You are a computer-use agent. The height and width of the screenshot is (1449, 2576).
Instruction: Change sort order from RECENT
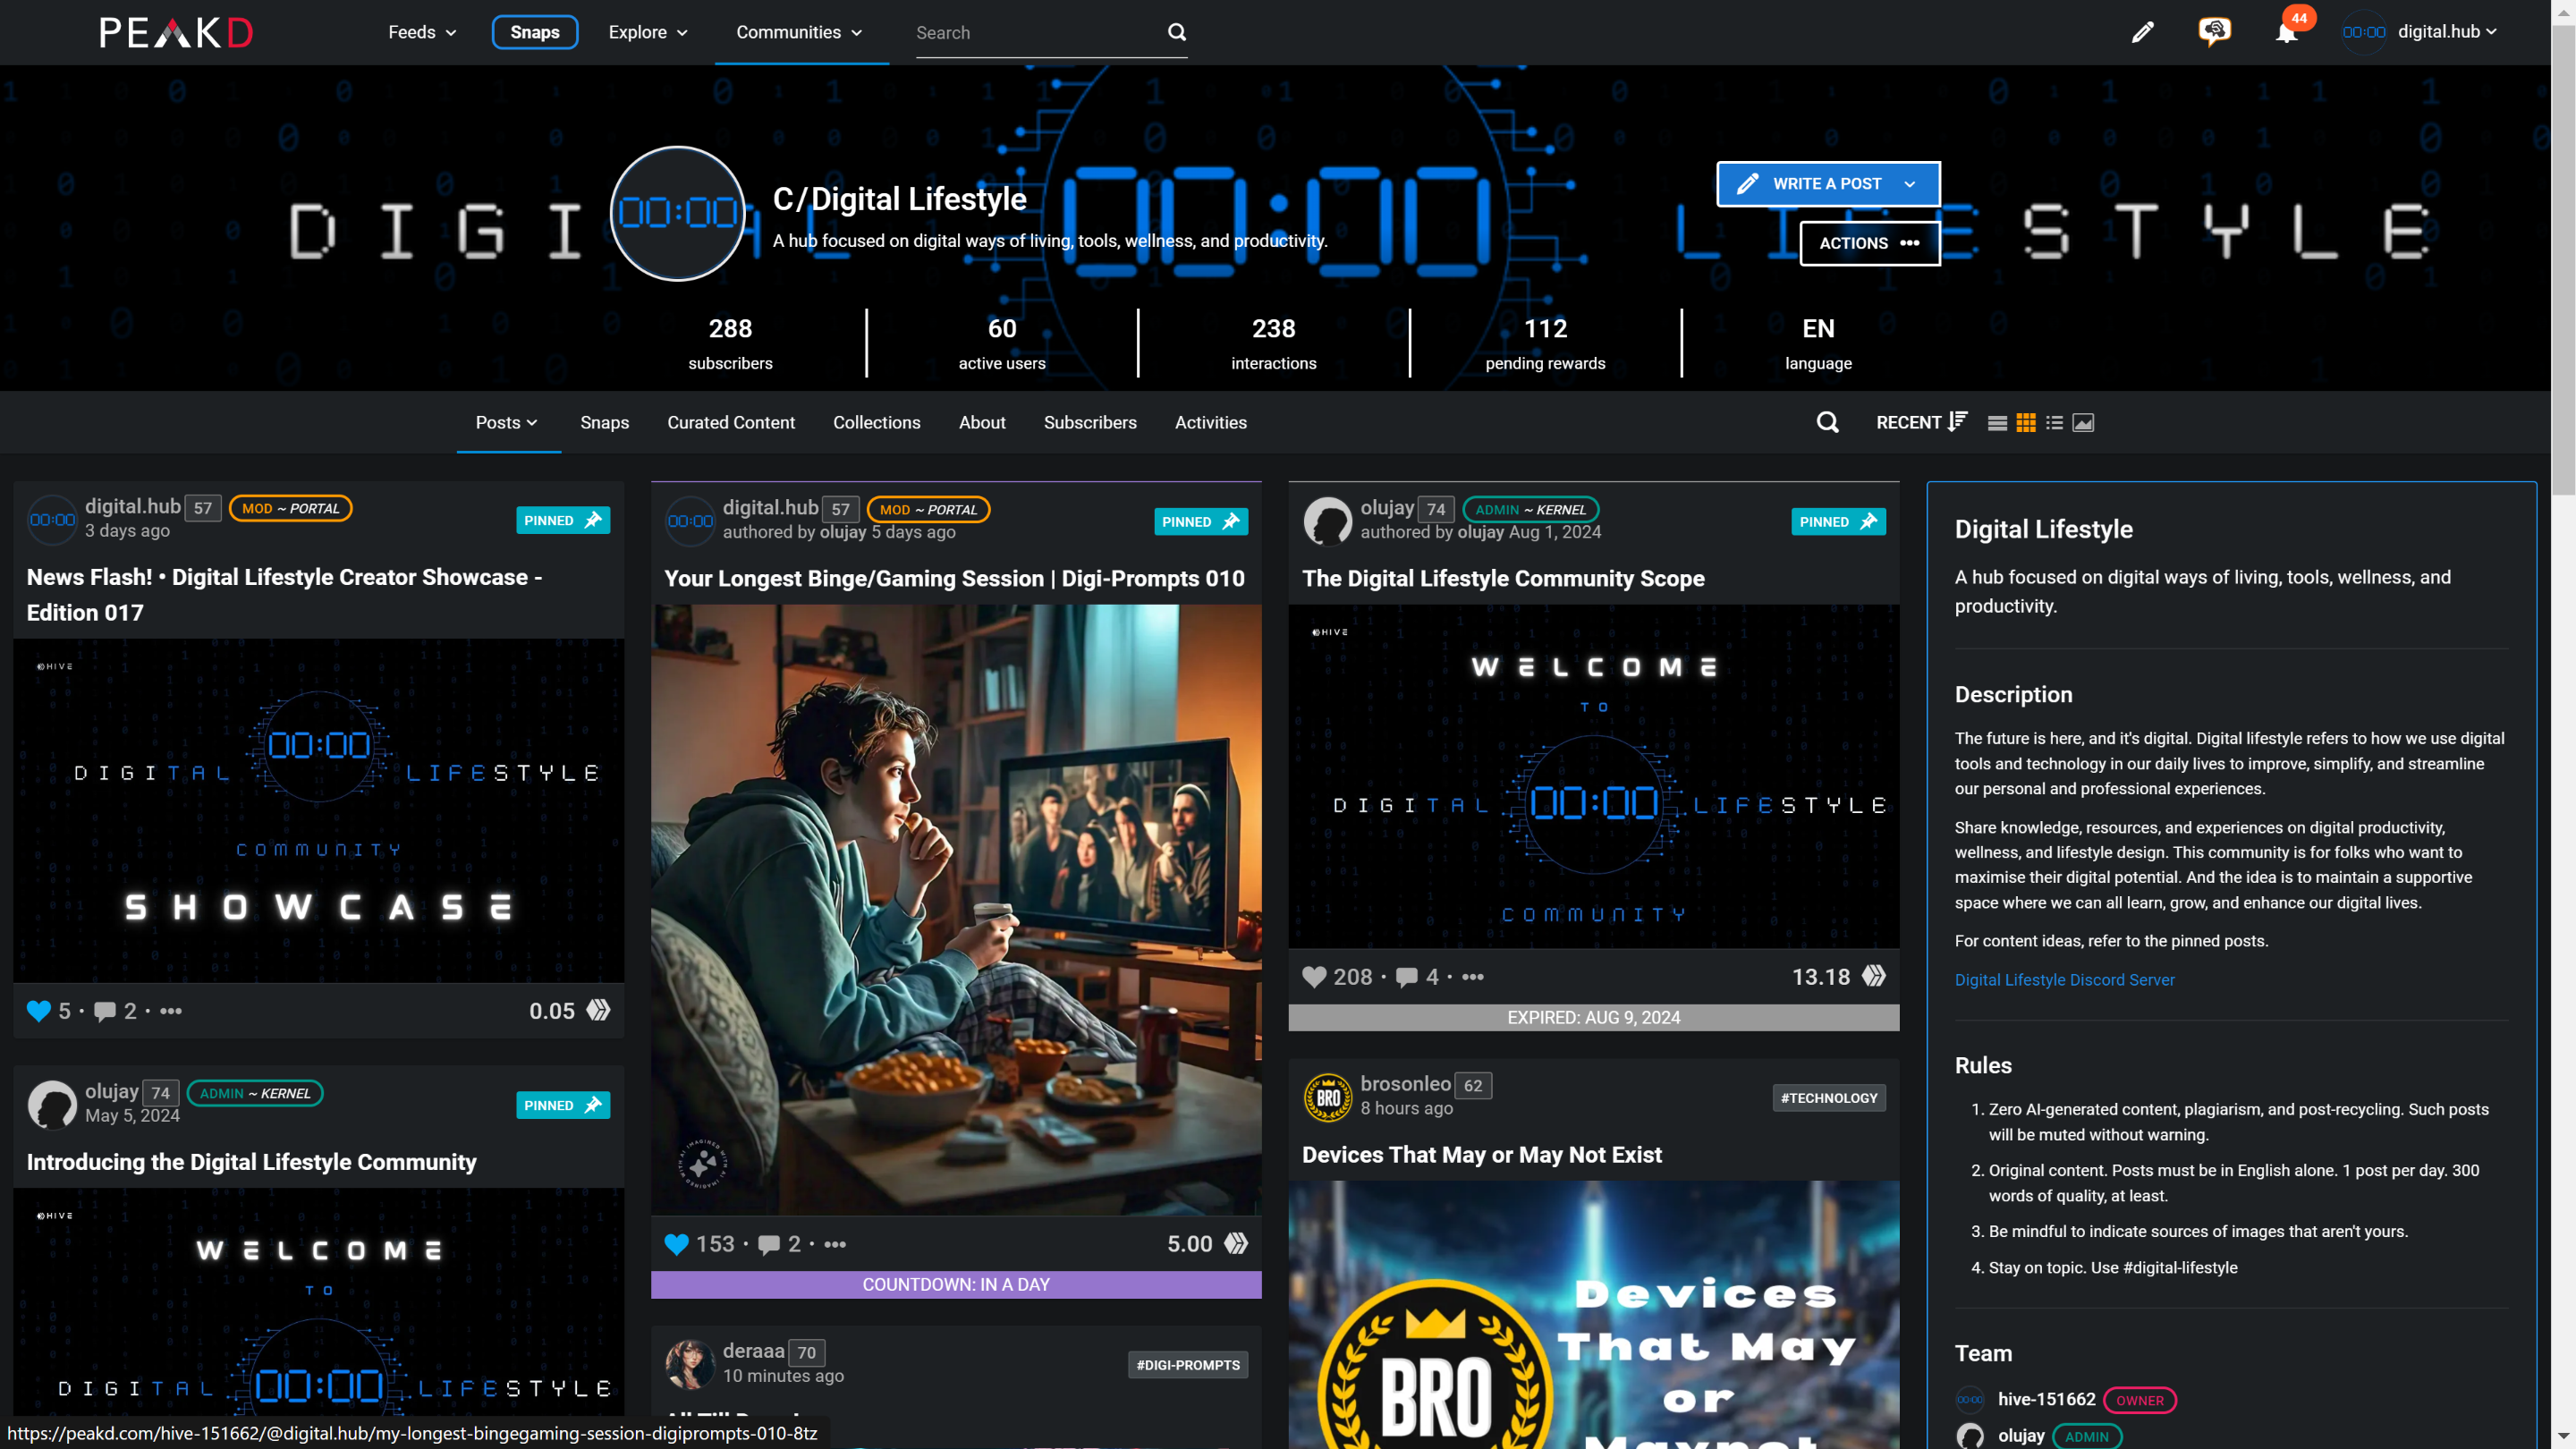[1921, 422]
